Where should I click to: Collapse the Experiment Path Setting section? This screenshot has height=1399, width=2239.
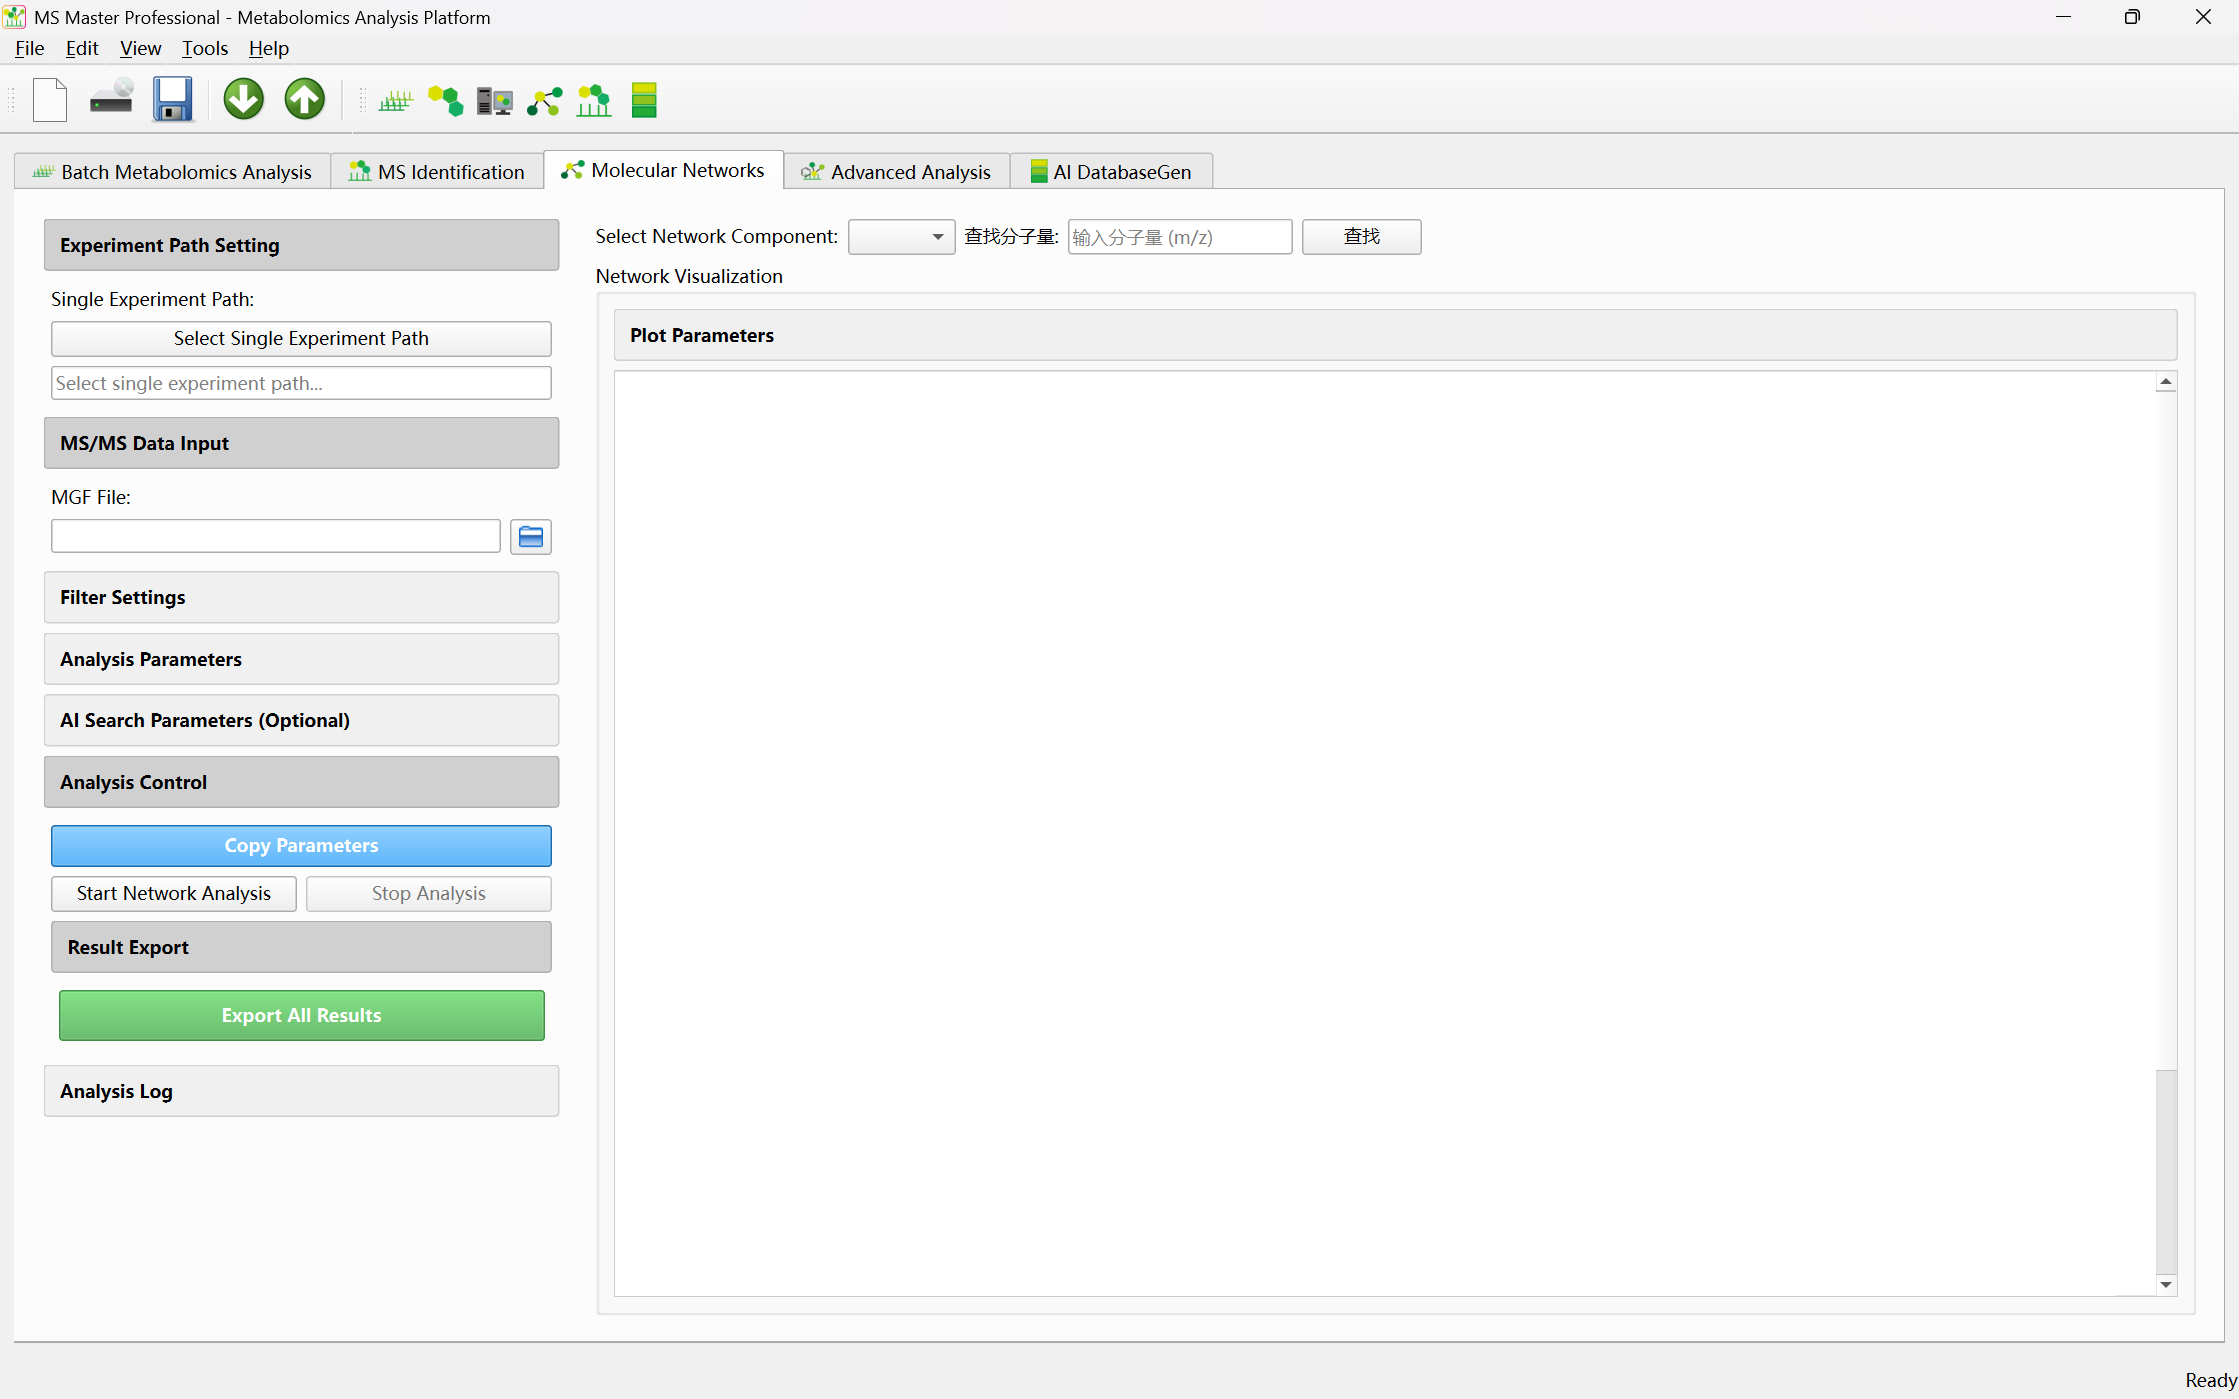point(301,245)
